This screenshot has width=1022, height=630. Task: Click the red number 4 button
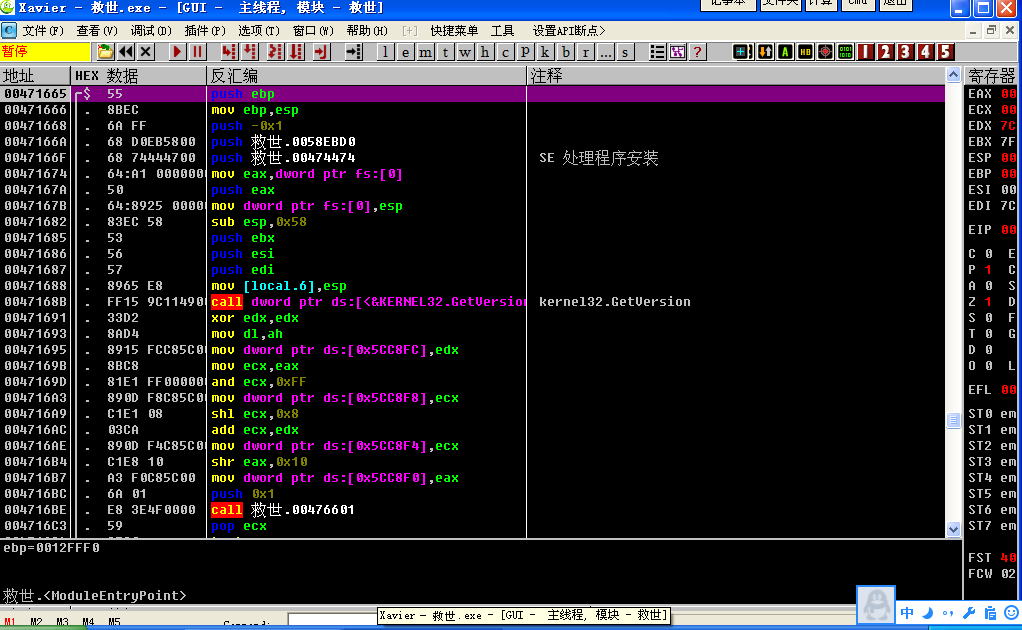926,52
